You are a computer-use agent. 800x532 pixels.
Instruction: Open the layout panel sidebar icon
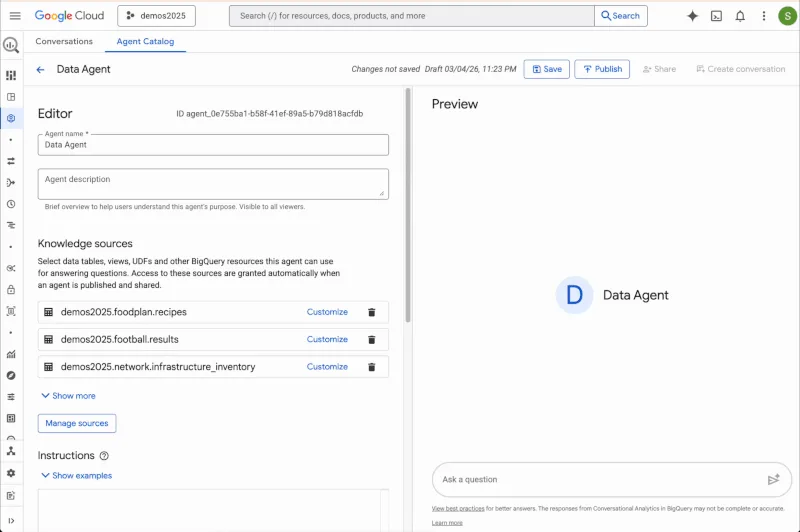(11, 97)
